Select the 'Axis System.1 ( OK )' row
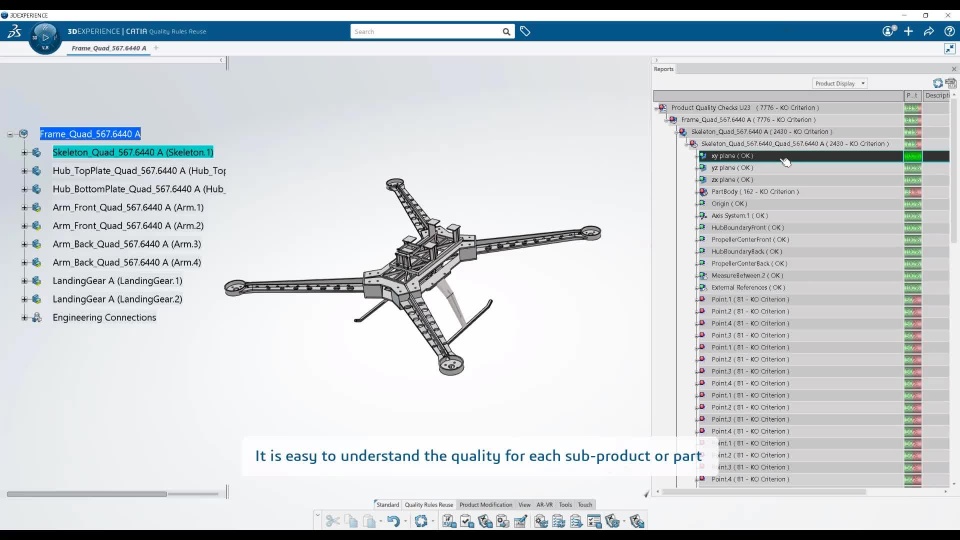This screenshot has width=960, height=540. (739, 216)
